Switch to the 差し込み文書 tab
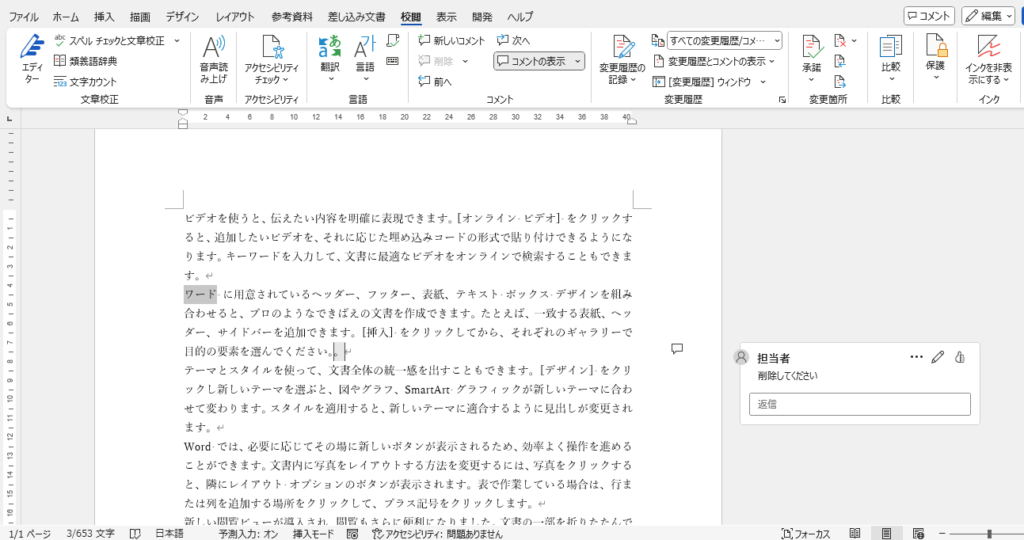 (357, 17)
